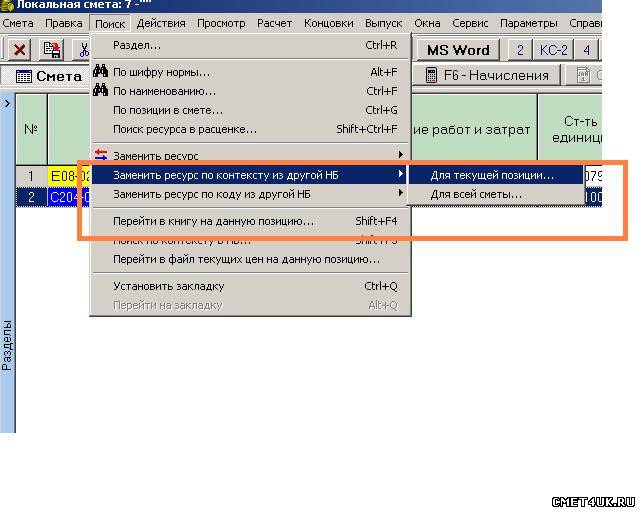Click the toolbar button labeled 2
640x512 pixels.
pos(520,50)
